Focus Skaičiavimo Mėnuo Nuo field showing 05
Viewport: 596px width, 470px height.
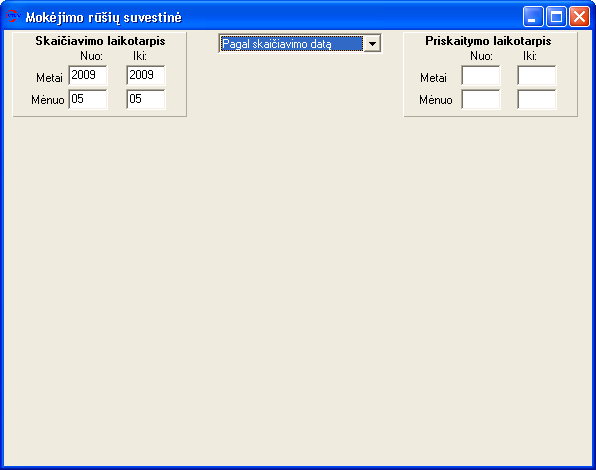[88, 99]
